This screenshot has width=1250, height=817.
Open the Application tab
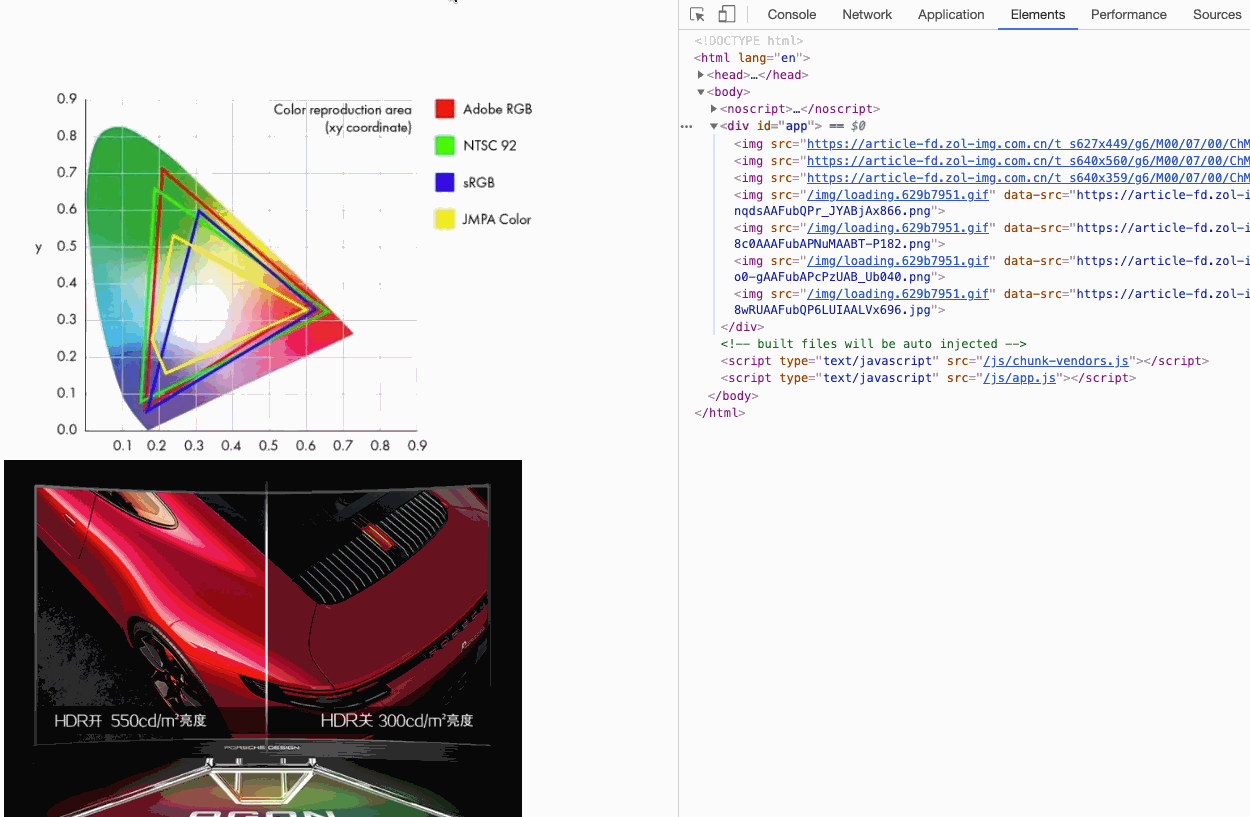point(951,14)
